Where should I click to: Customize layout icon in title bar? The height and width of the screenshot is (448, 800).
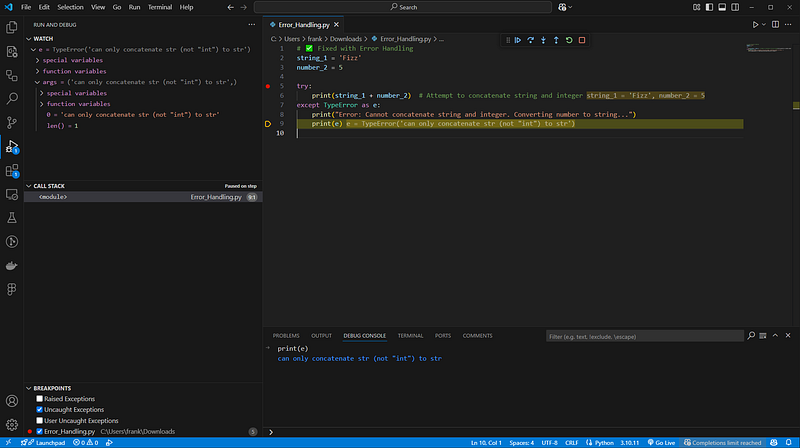(696, 7)
